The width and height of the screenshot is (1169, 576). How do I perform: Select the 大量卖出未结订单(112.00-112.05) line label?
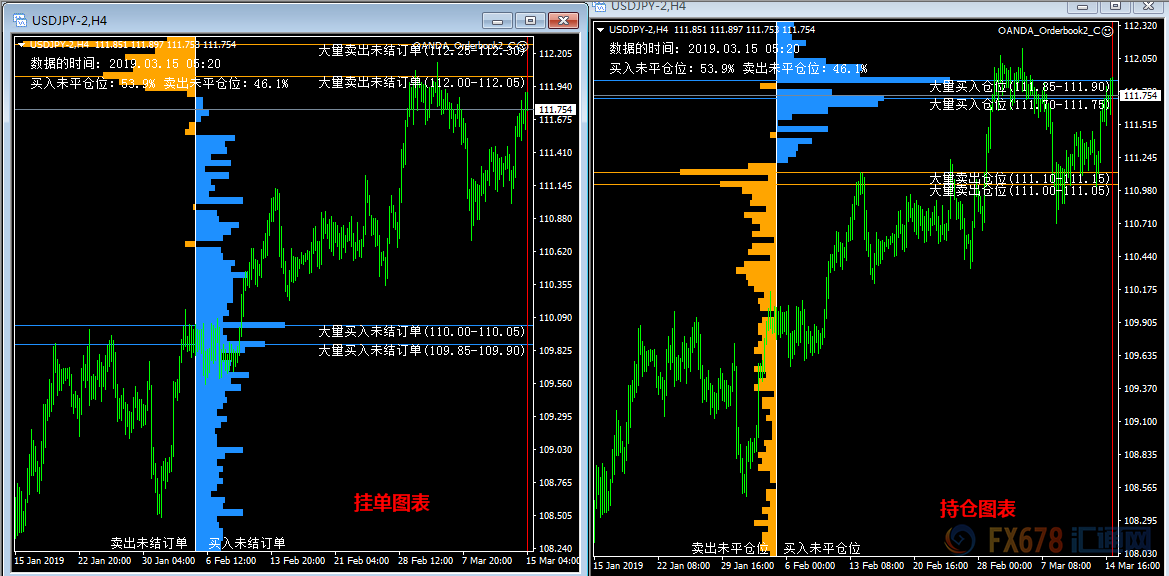coord(421,83)
